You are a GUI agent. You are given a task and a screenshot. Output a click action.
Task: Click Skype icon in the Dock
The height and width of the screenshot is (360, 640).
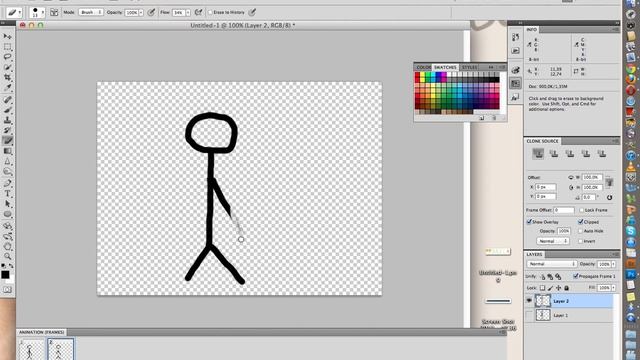pyautogui.click(x=631, y=231)
